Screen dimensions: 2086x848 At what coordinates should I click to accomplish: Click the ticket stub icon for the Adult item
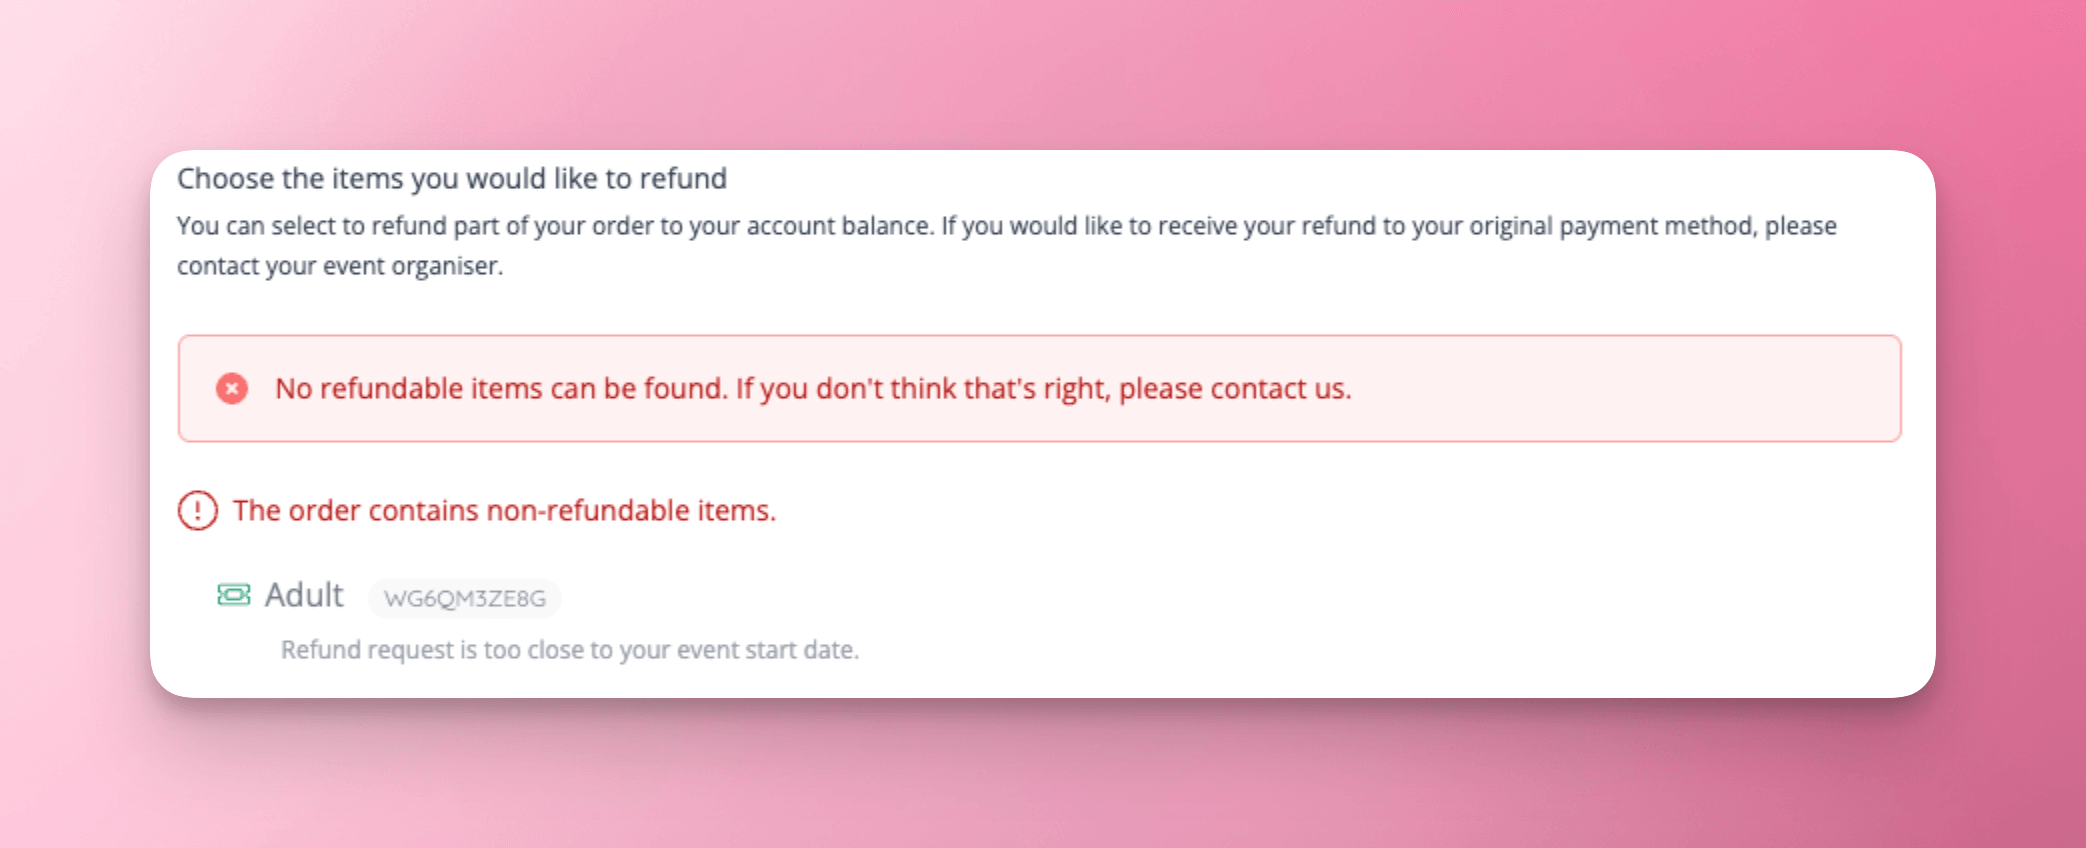tap(233, 594)
